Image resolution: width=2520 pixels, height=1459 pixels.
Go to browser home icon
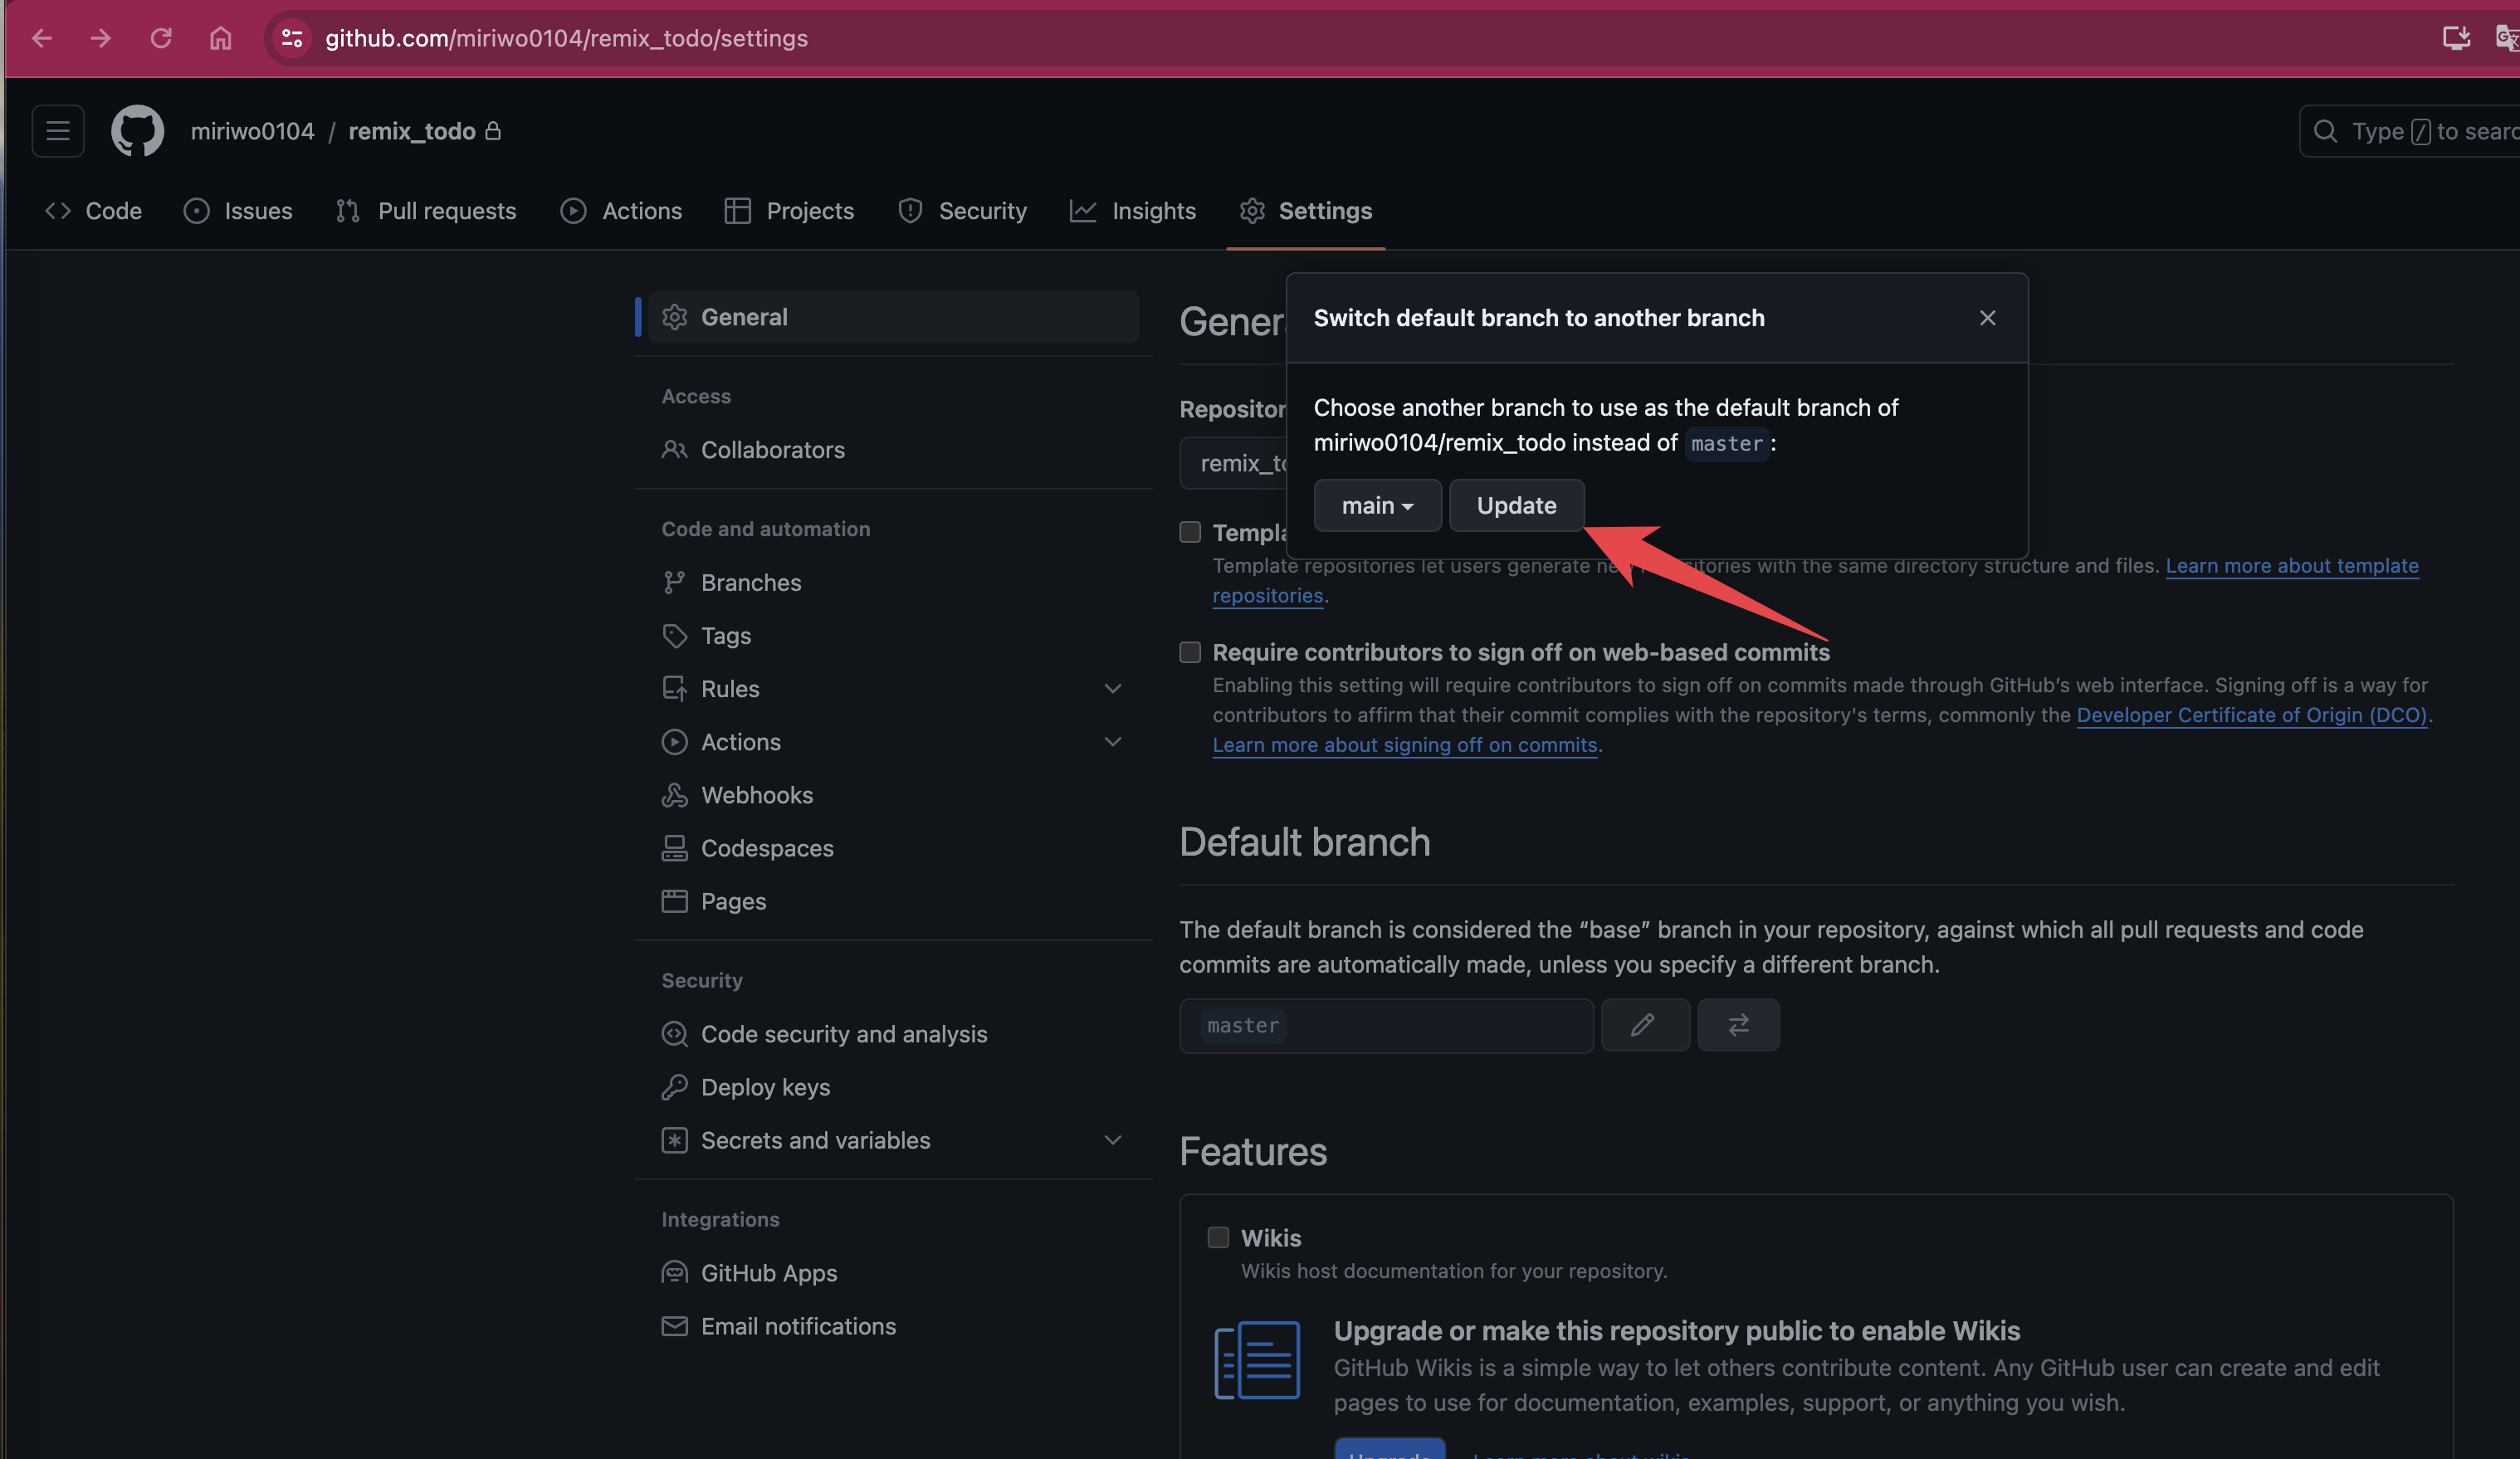(x=220, y=38)
